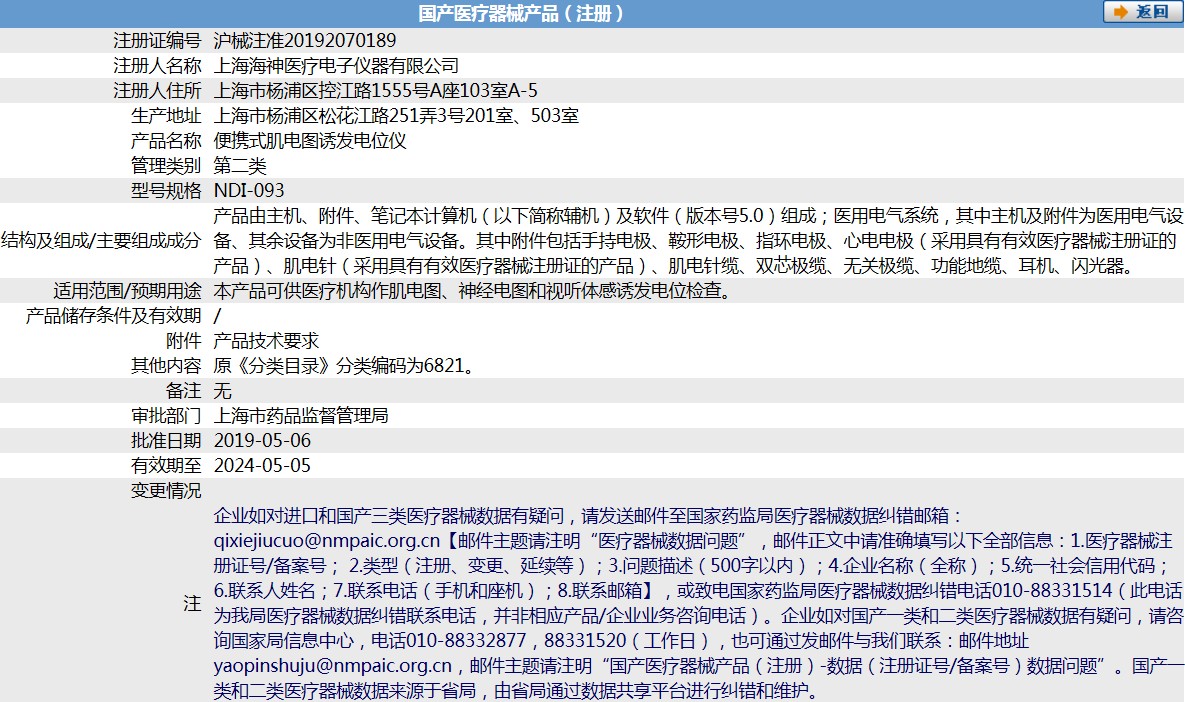Select product name 便携式肌电图诱发电位仪
The width and height of the screenshot is (1185, 702).
coord(310,141)
